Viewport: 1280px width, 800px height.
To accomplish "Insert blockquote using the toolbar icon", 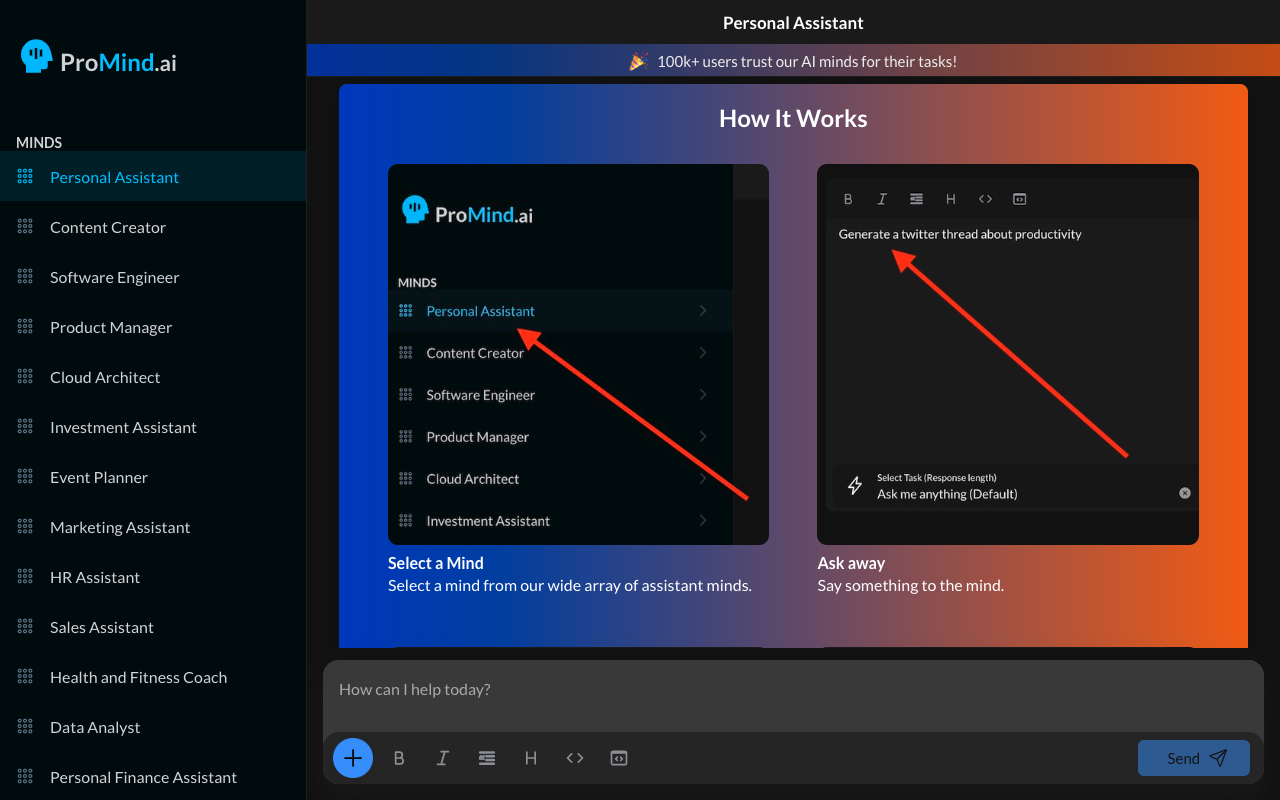I will pyautogui.click(x=487, y=758).
